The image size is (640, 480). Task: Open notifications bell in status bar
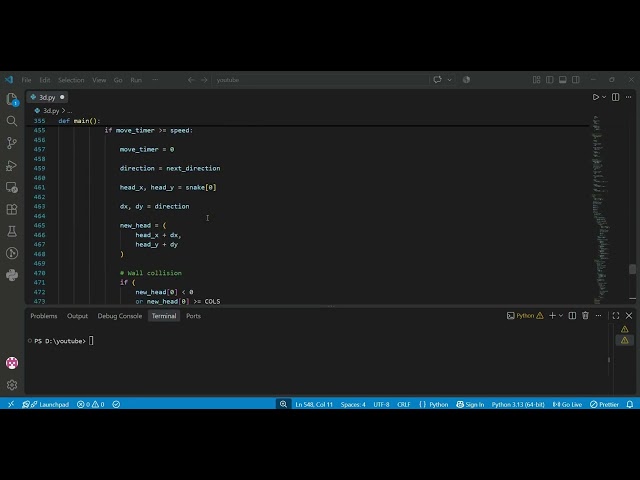point(630,404)
